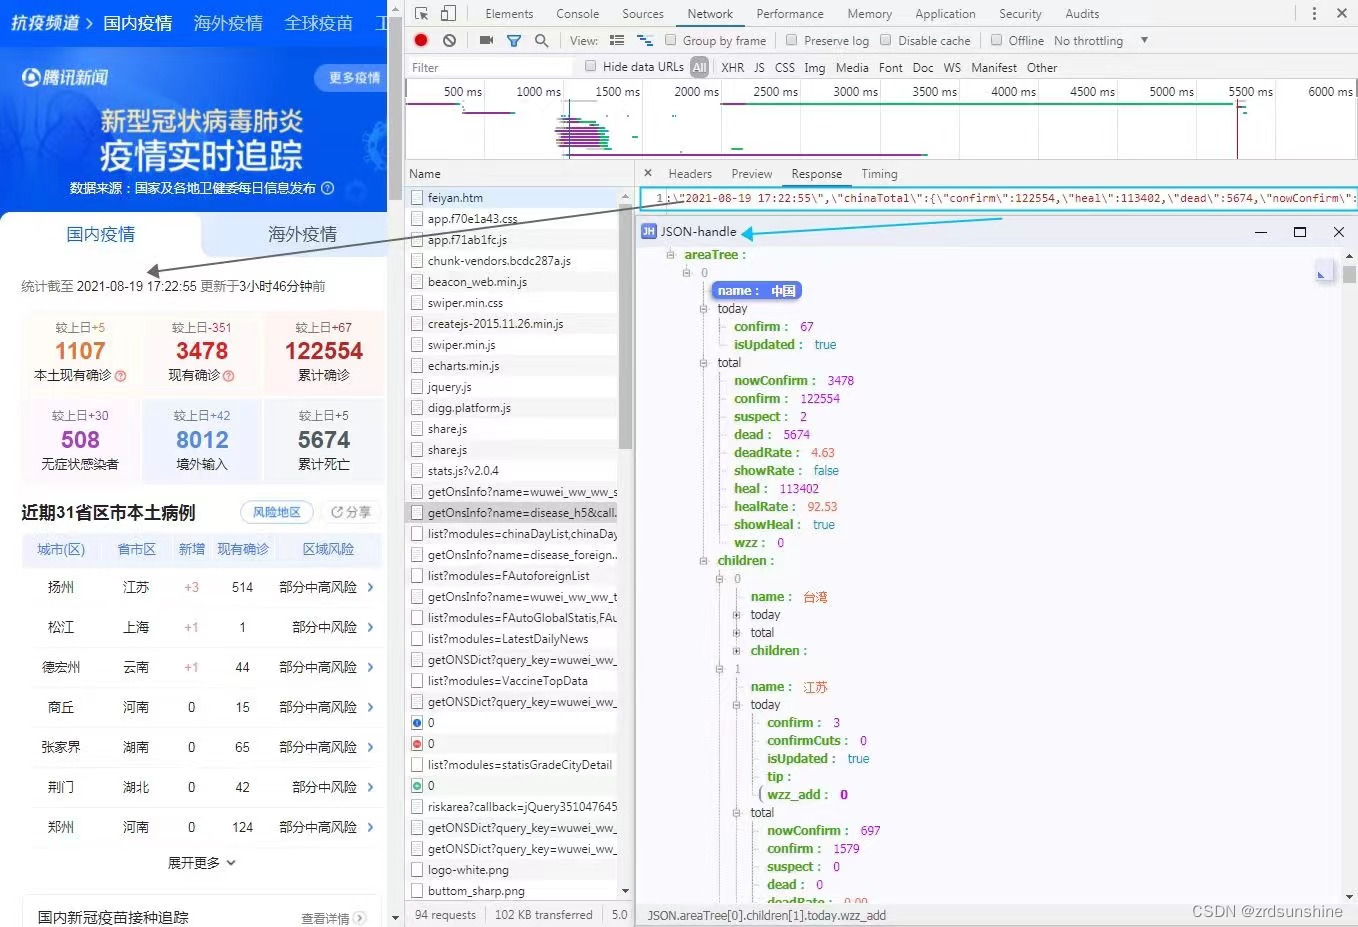Screen dimensions: 1358x927
Task: Toggle Offline checkbox
Action: coord(996,40)
